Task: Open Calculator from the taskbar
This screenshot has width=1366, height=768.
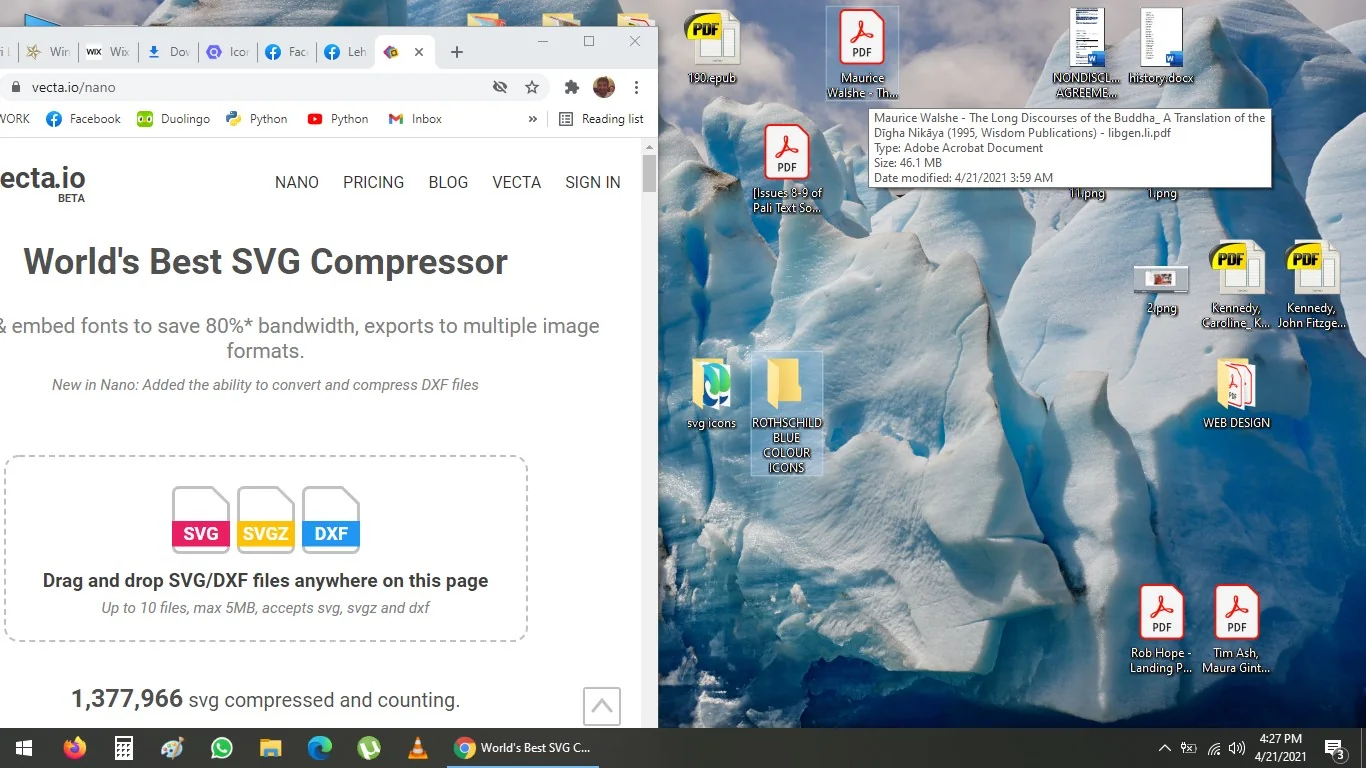Action: [124, 748]
